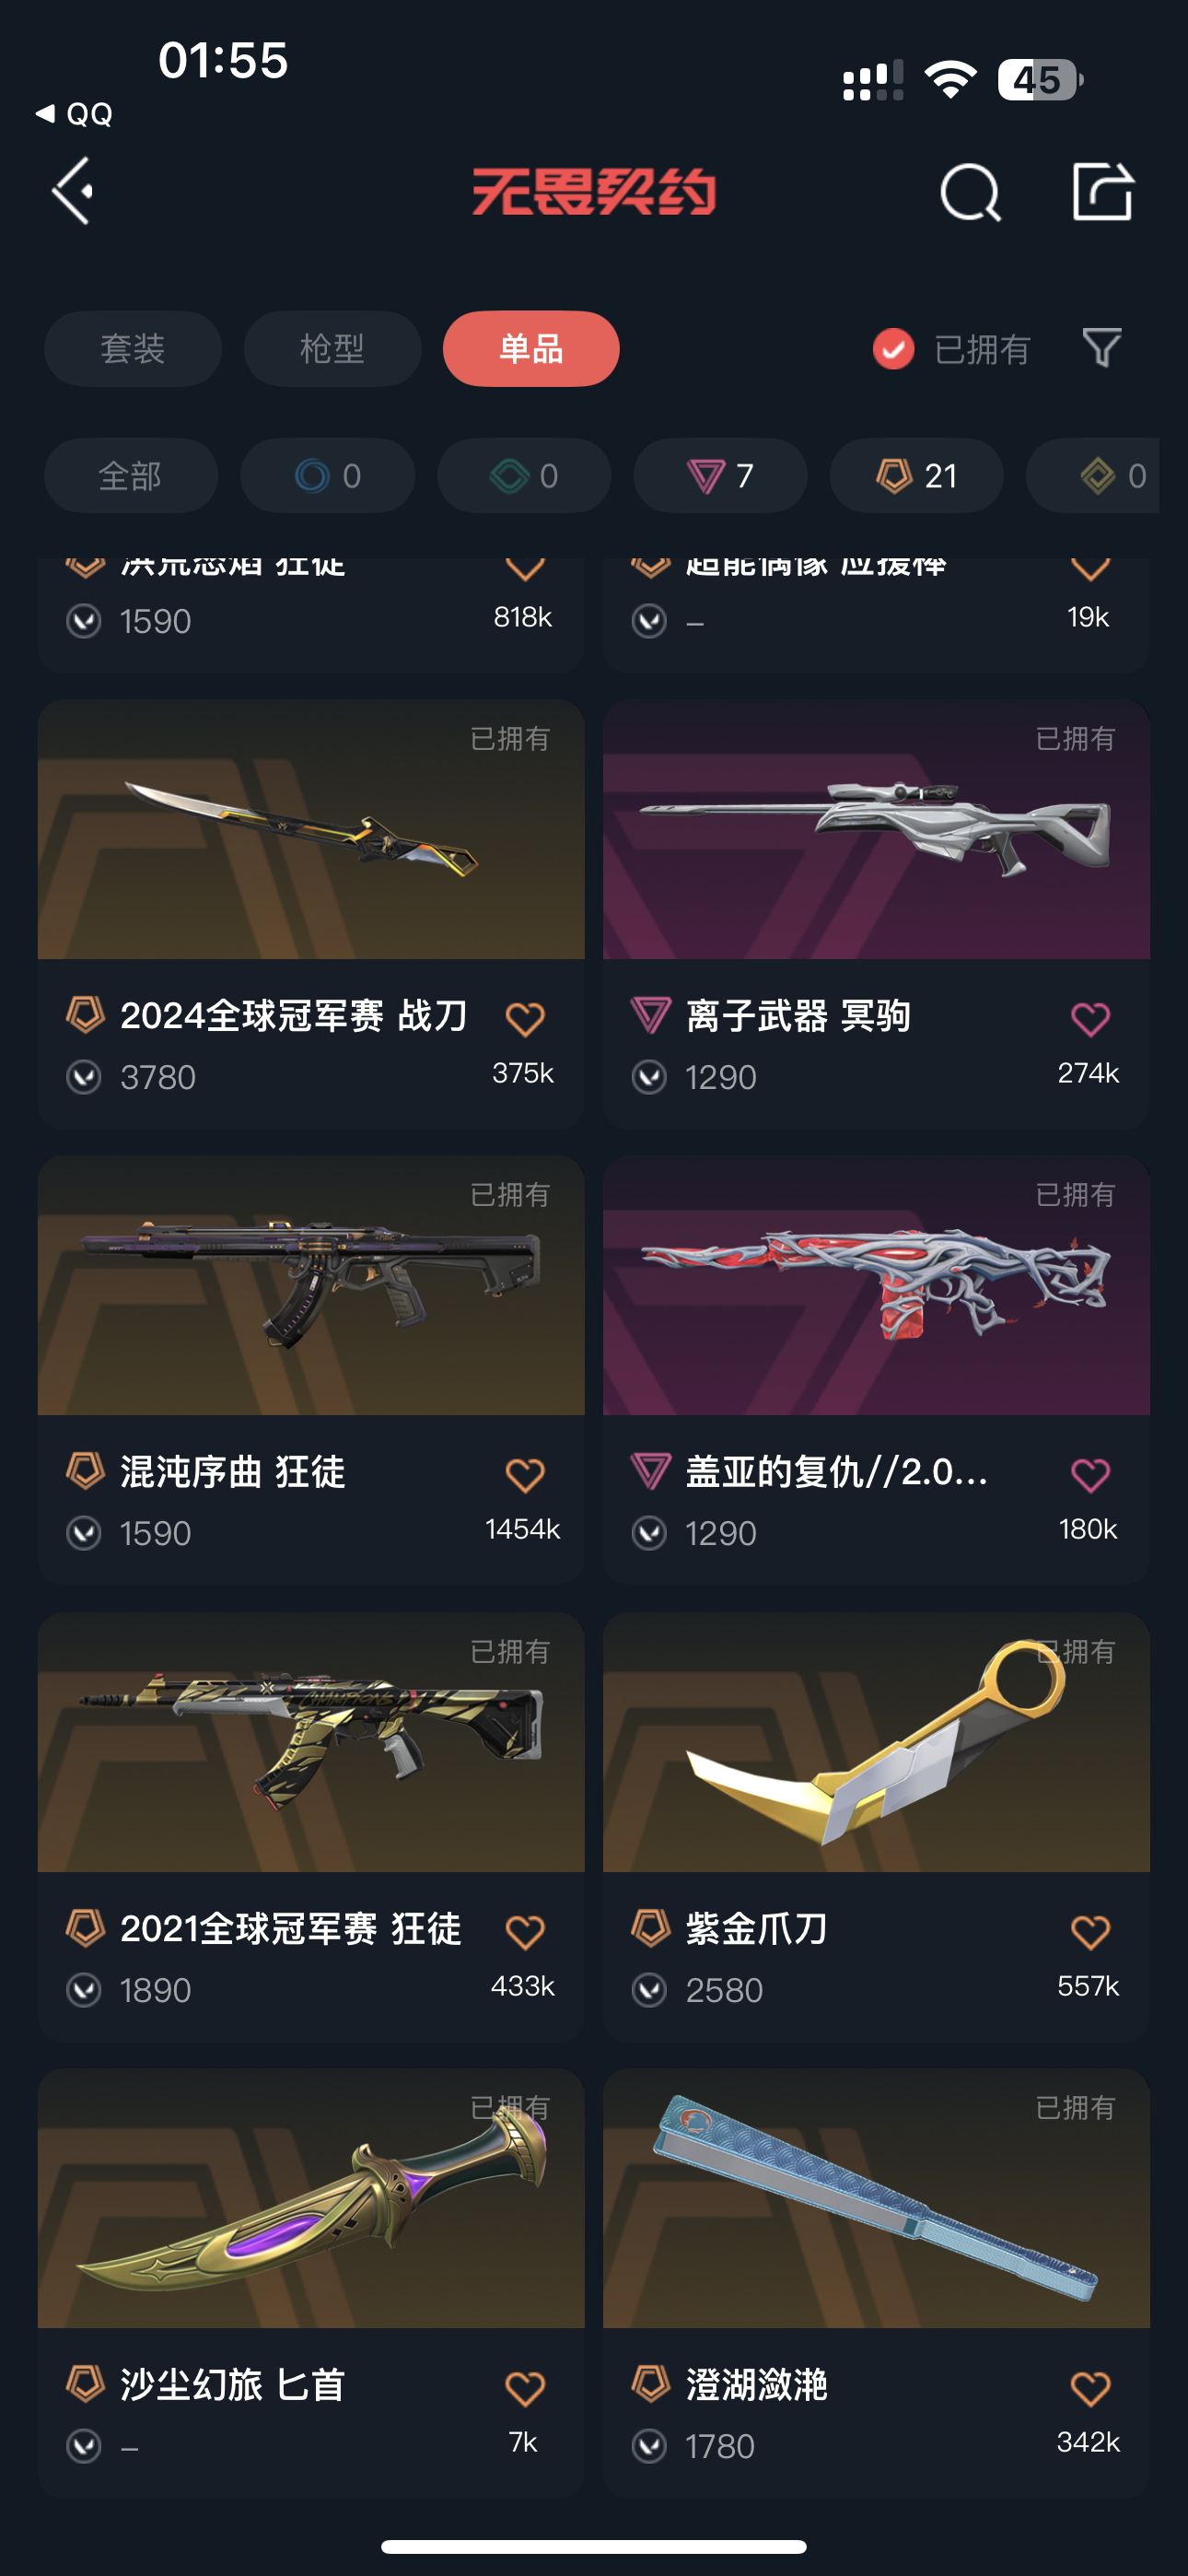The height and width of the screenshot is (2576, 1188).
Task: Filter by pink tier with 7 items
Action: click(720, 476)
